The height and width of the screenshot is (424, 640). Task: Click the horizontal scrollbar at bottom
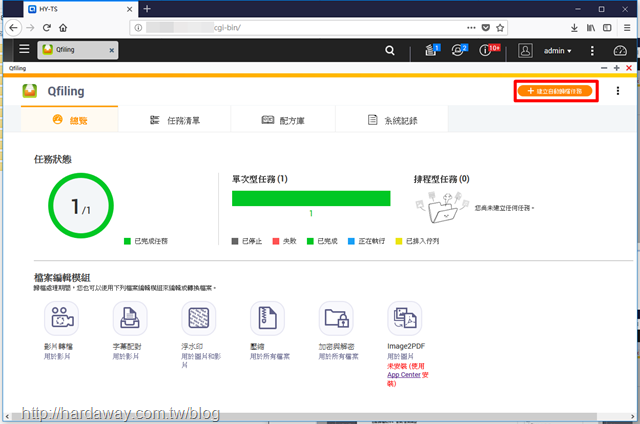coord(304,417)
